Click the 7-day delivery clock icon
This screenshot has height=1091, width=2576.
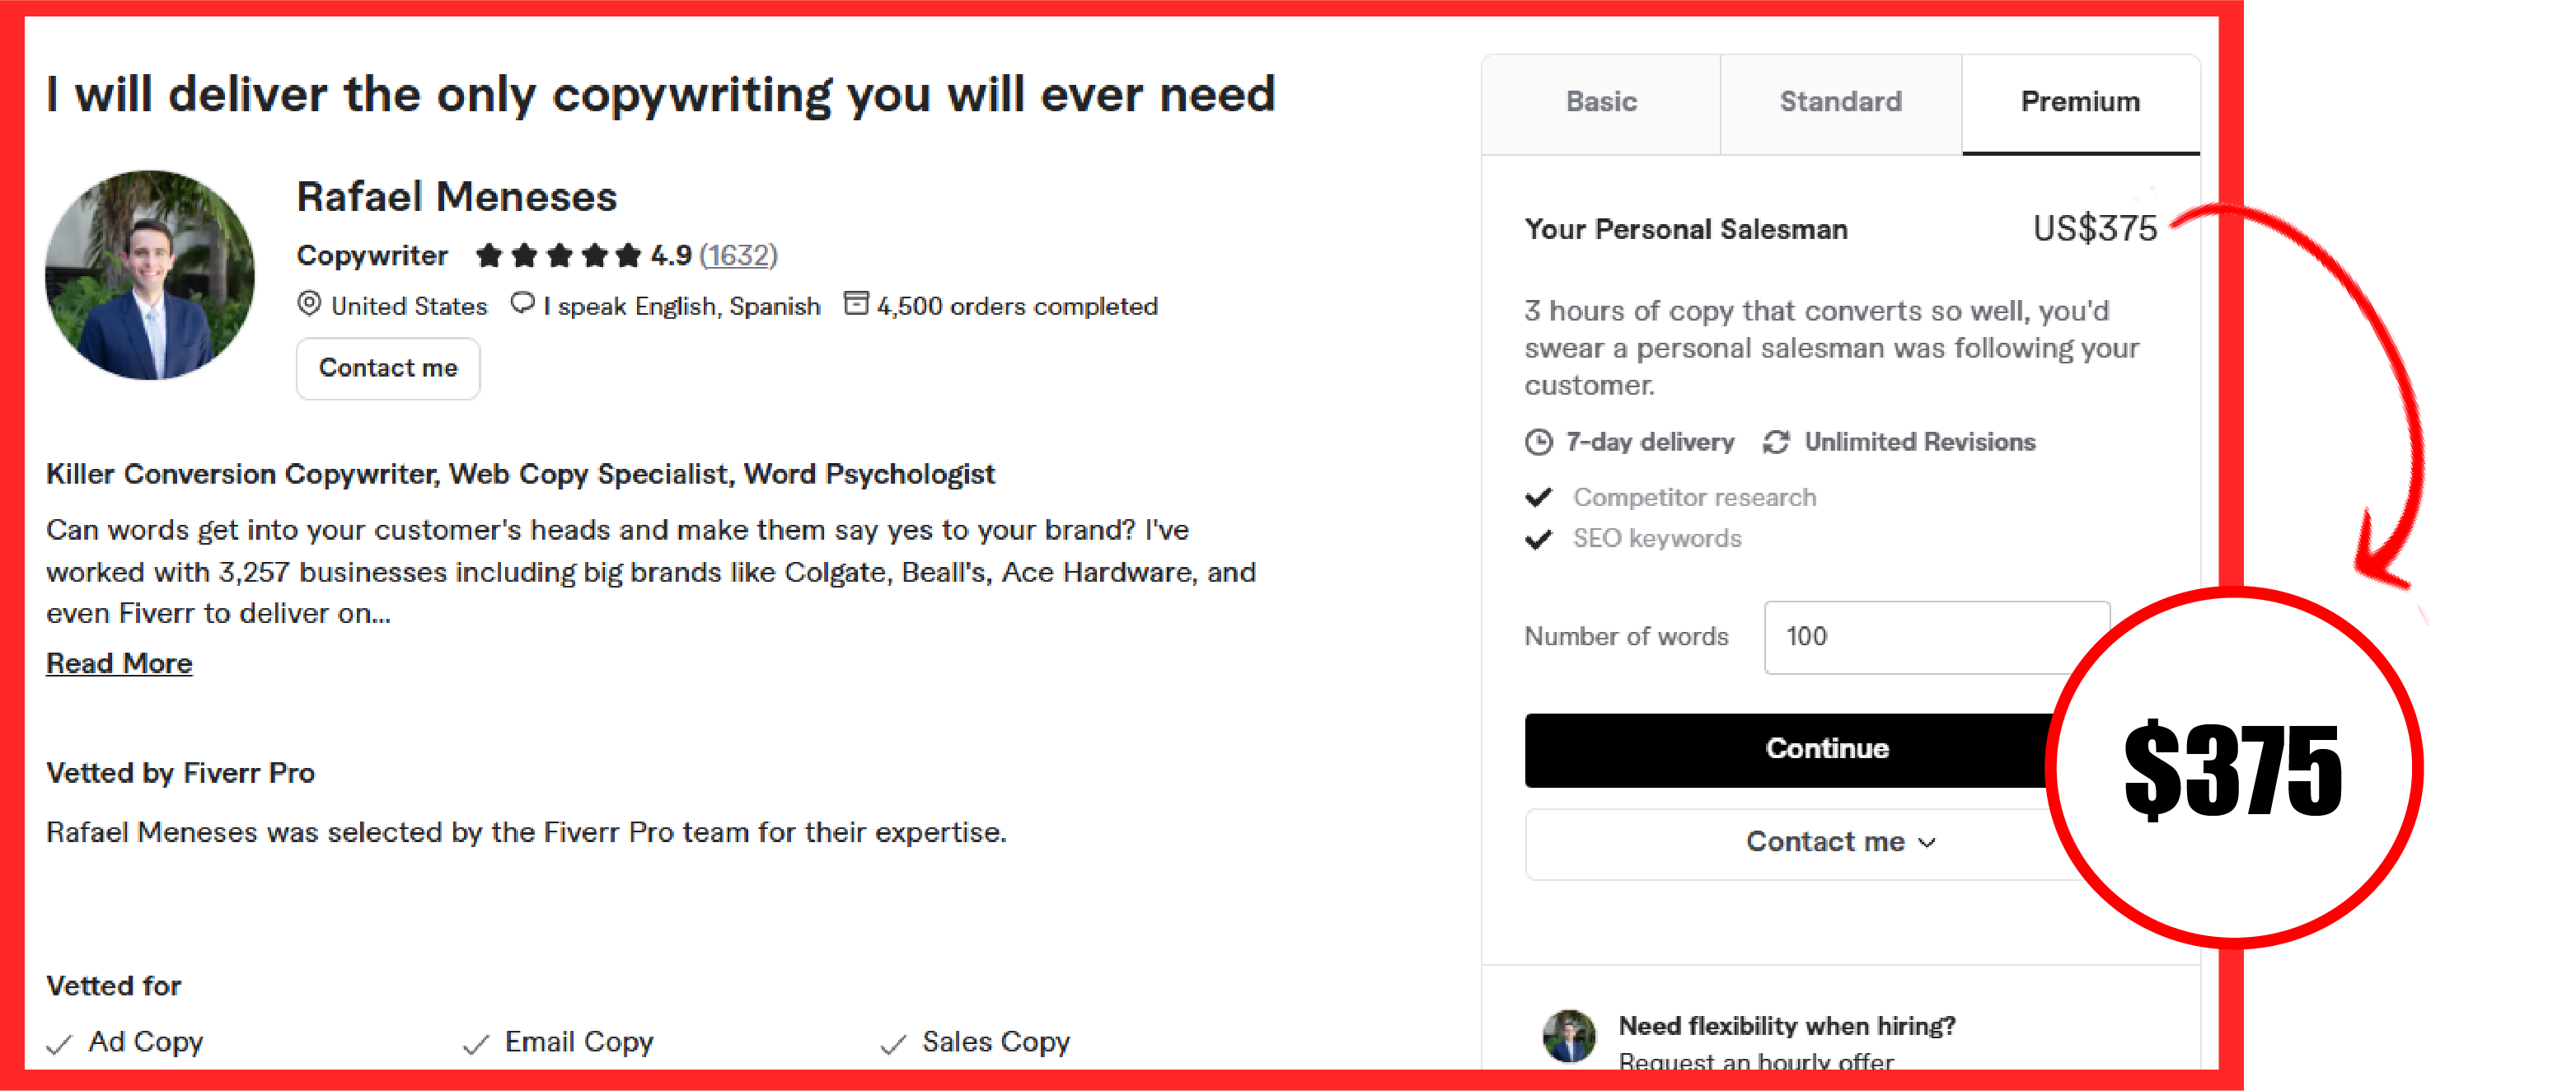coord(1539,442)
